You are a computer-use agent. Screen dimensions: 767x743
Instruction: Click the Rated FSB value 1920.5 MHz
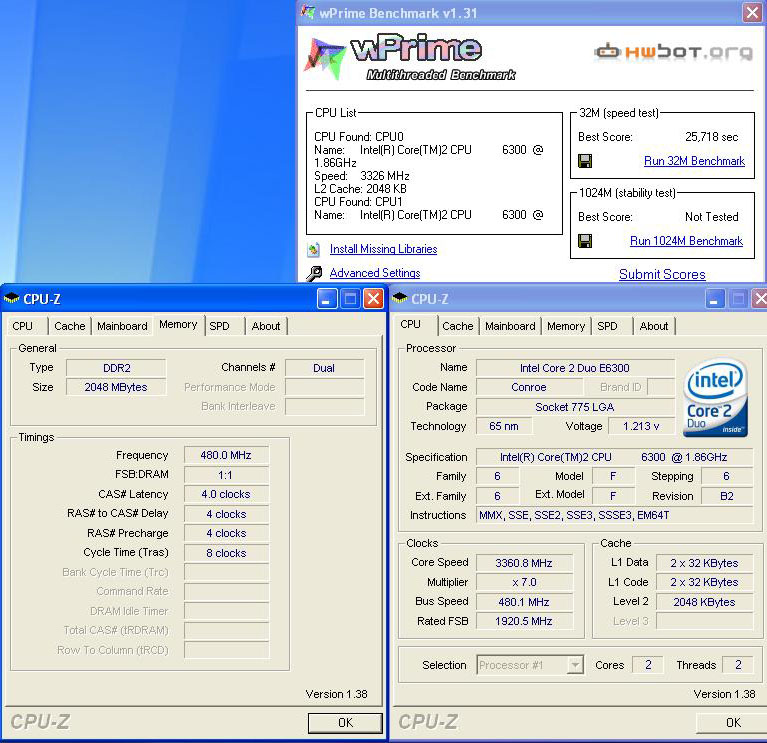524,621
